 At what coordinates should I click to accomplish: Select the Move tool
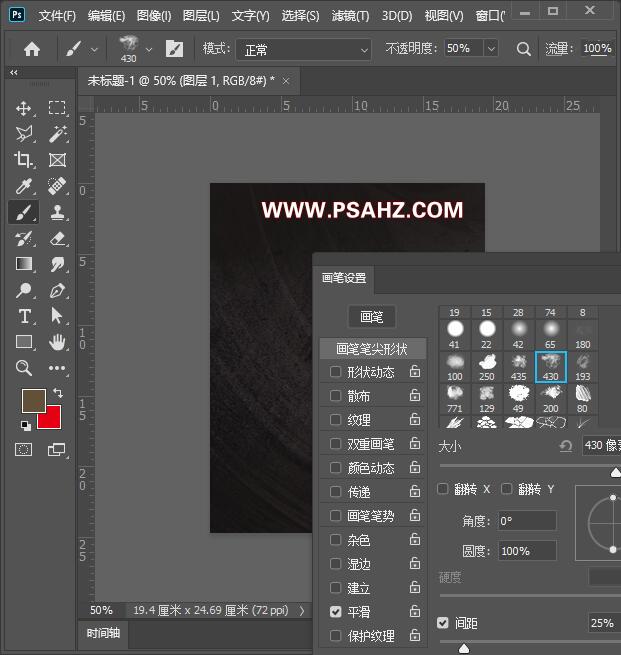pyautogui.click(x=23, y=108)
